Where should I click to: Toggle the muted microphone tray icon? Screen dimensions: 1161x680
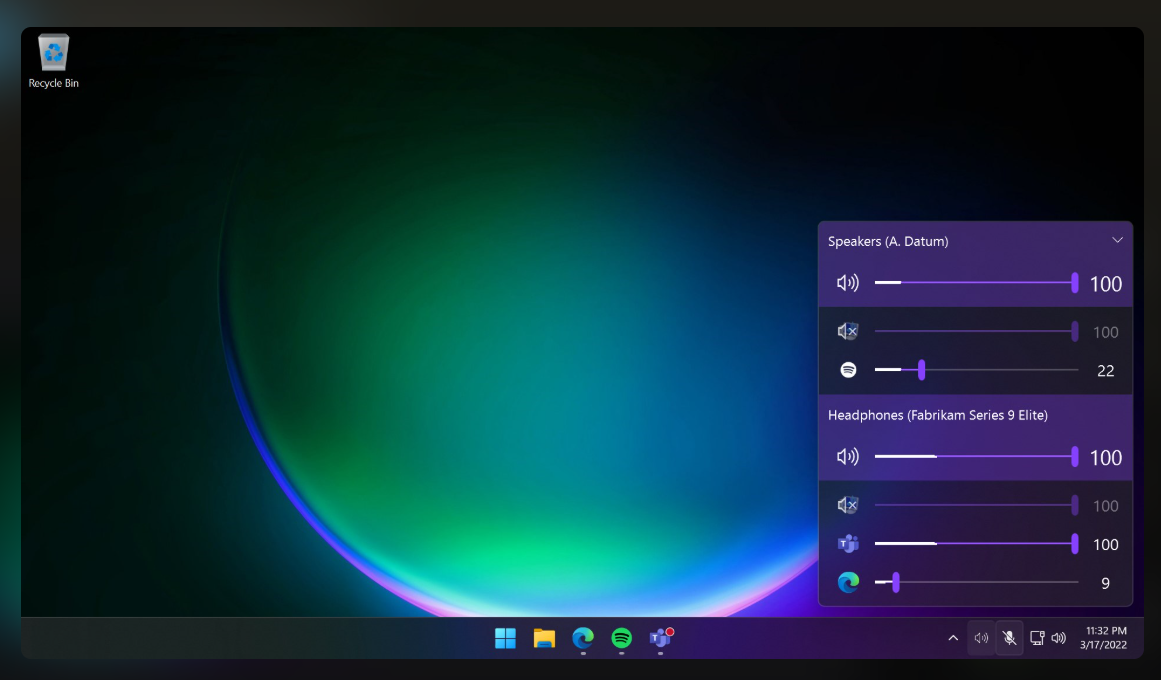pos(1009,638)
